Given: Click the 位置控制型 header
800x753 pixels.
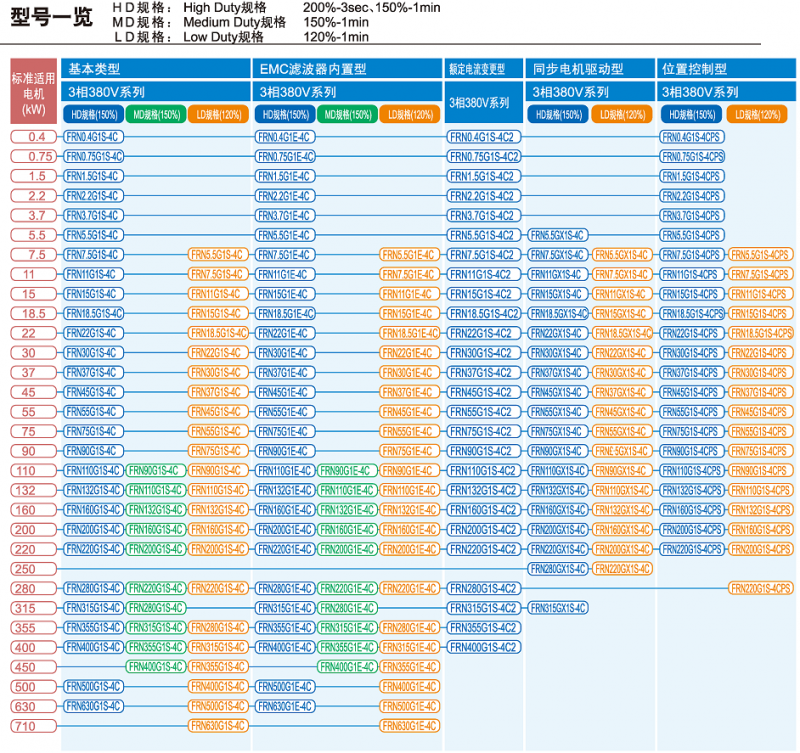Looking at the screenshot, I should [727, 69].
